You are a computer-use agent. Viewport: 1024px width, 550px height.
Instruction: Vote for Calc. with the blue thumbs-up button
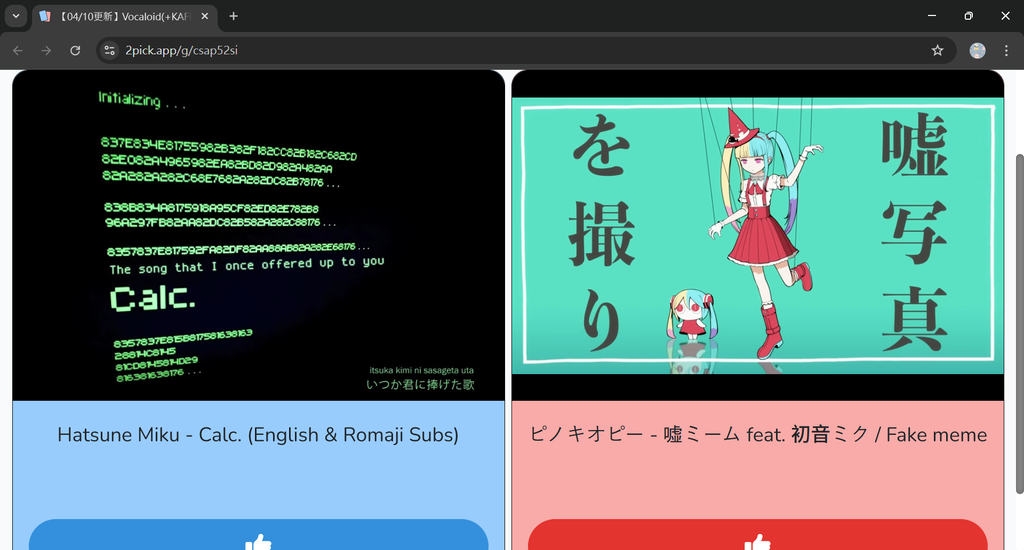click(x=259, y=536)
